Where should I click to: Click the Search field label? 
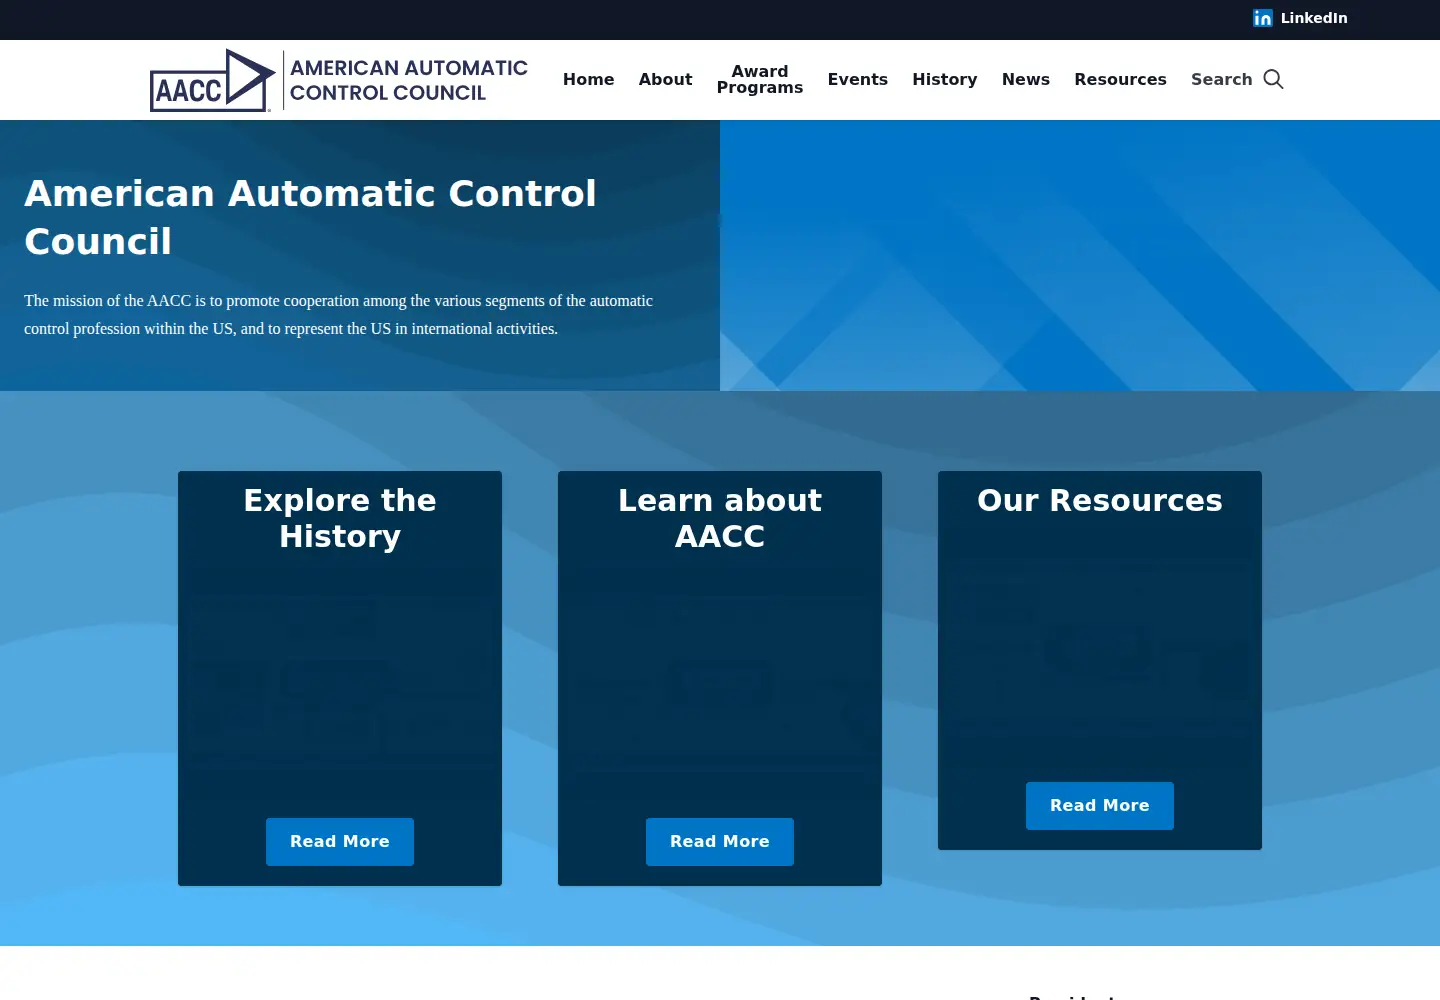click(1221, 79)
